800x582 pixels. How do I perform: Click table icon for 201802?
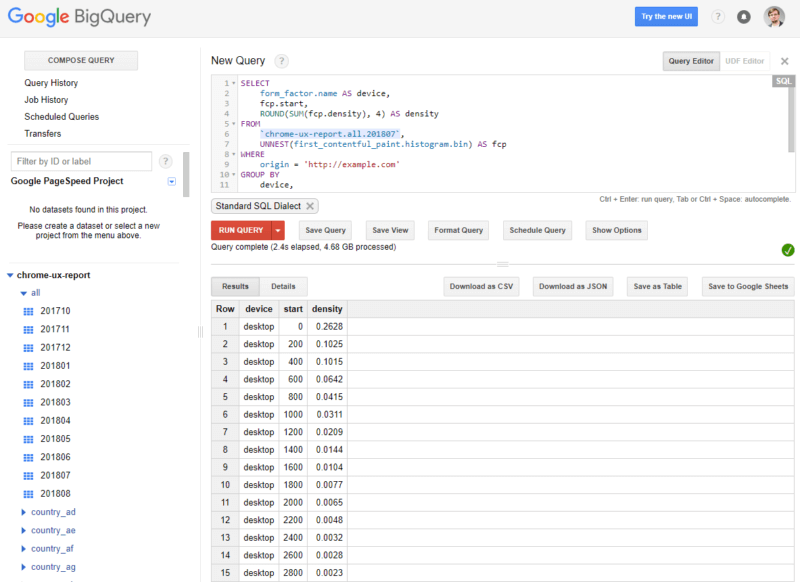(x=29, y=385)
